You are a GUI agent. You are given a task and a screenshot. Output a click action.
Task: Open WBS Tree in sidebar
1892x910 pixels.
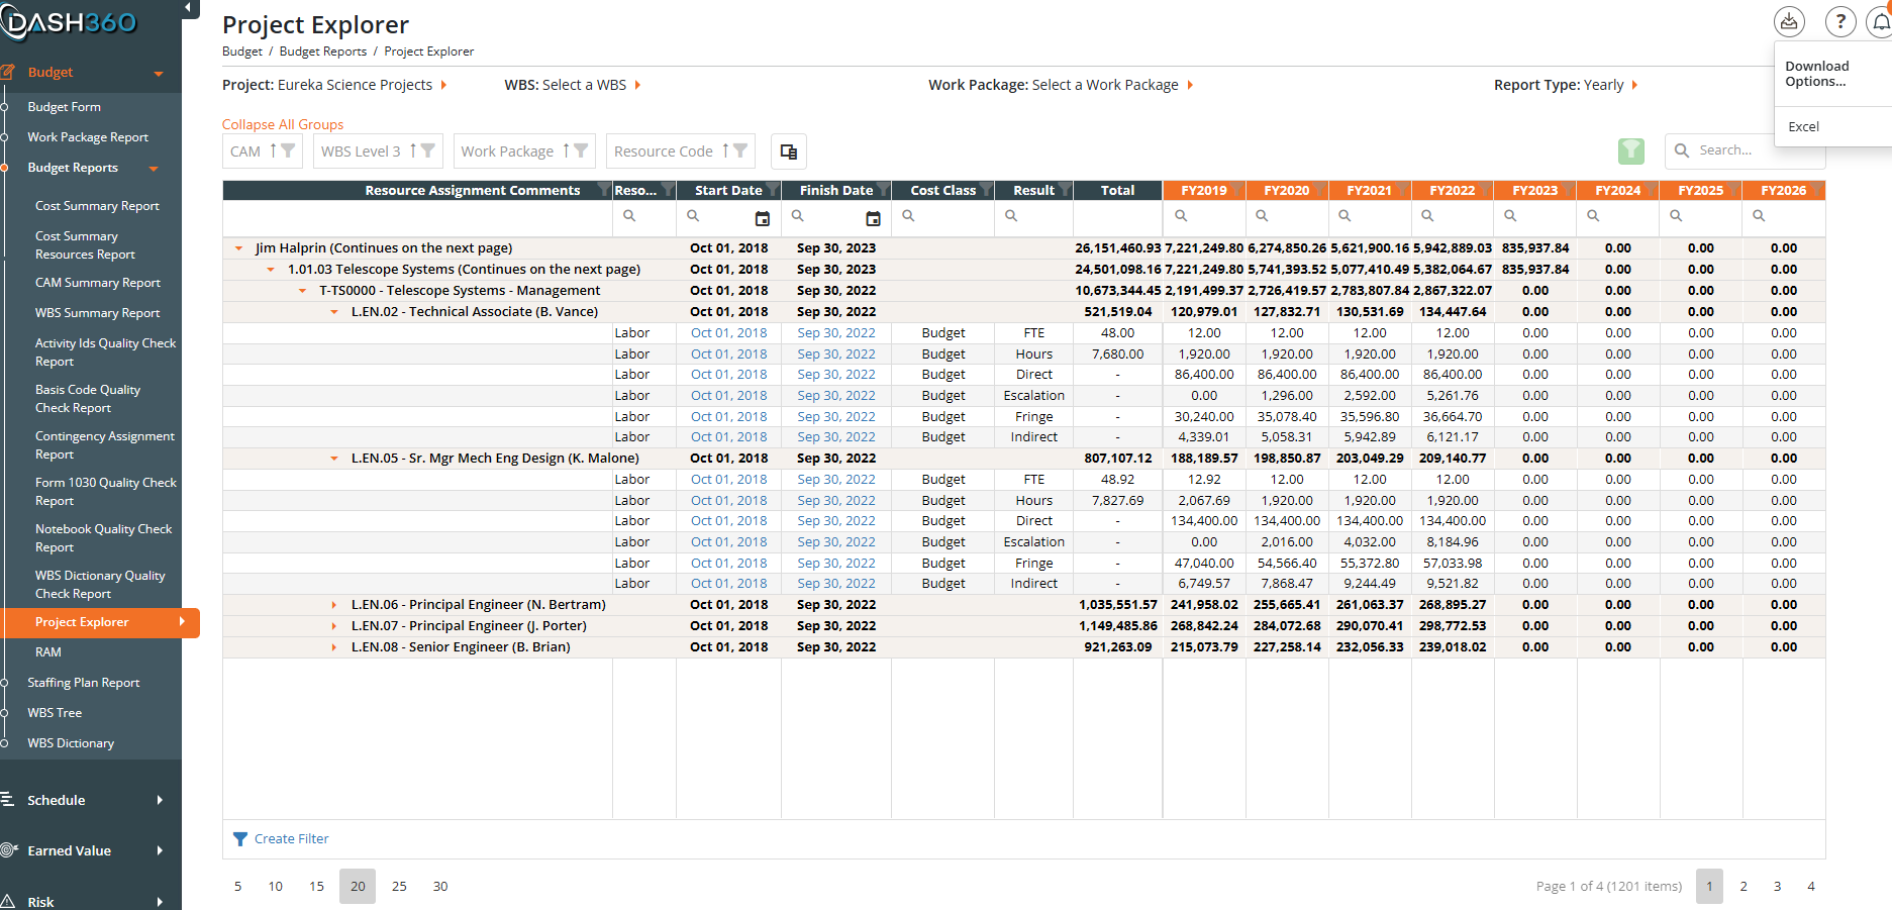pyautogui.click(x=55, y=713)
